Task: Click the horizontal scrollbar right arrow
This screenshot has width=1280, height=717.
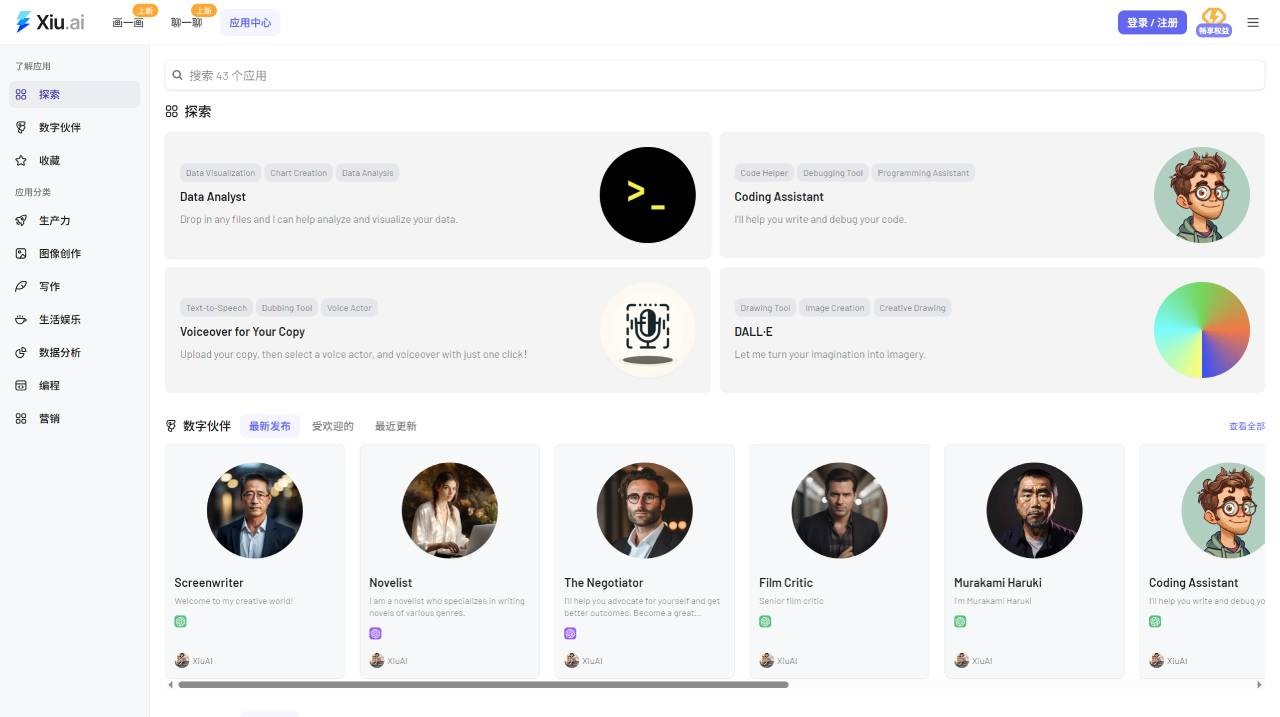Action: [x=1259, y=685]
